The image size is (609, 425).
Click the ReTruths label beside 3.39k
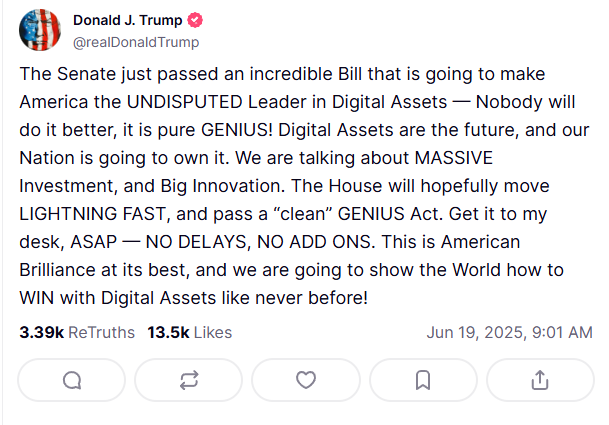click(x=101, y=333)
